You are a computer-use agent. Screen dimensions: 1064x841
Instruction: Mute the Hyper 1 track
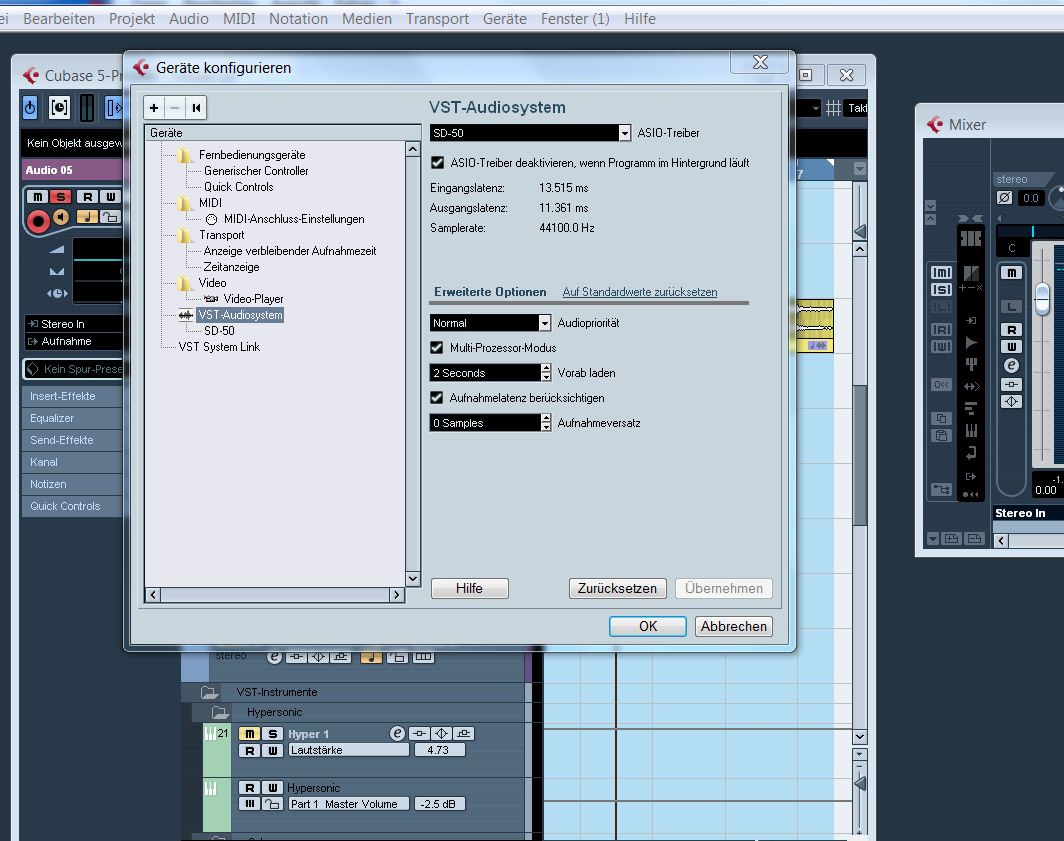(249, 734)
